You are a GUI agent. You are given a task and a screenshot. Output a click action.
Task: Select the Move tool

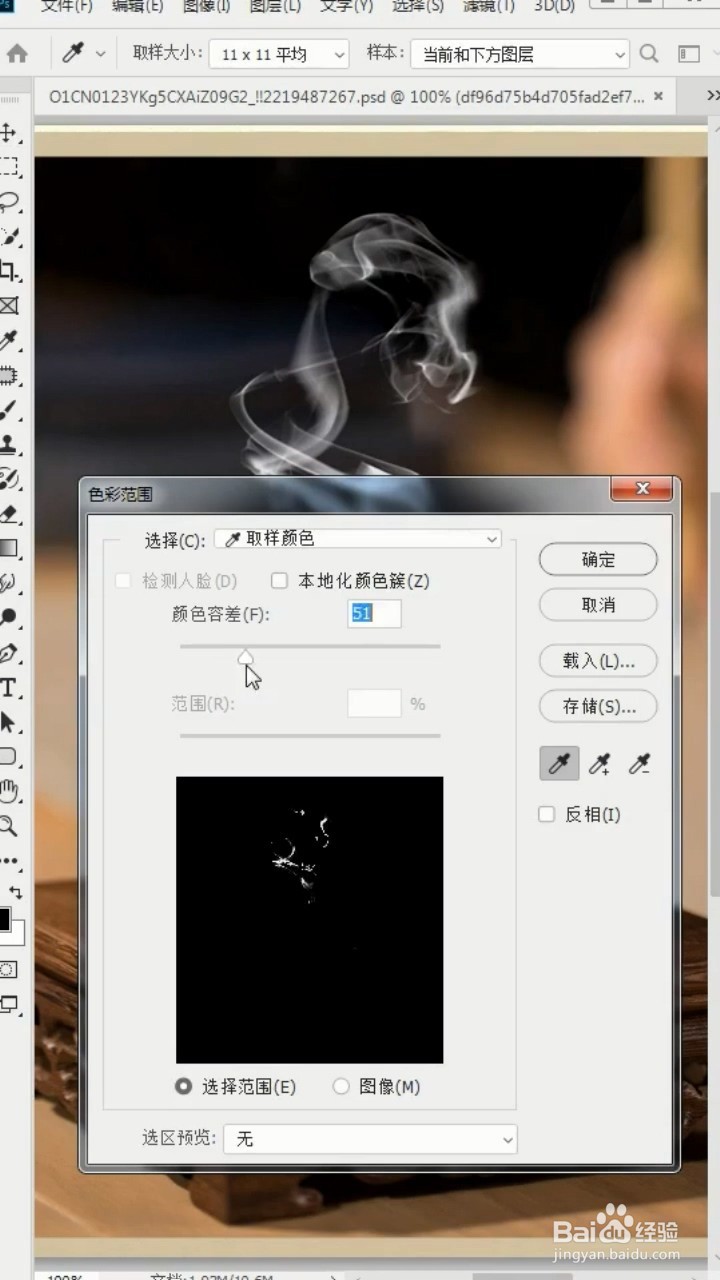click(9, 133)
